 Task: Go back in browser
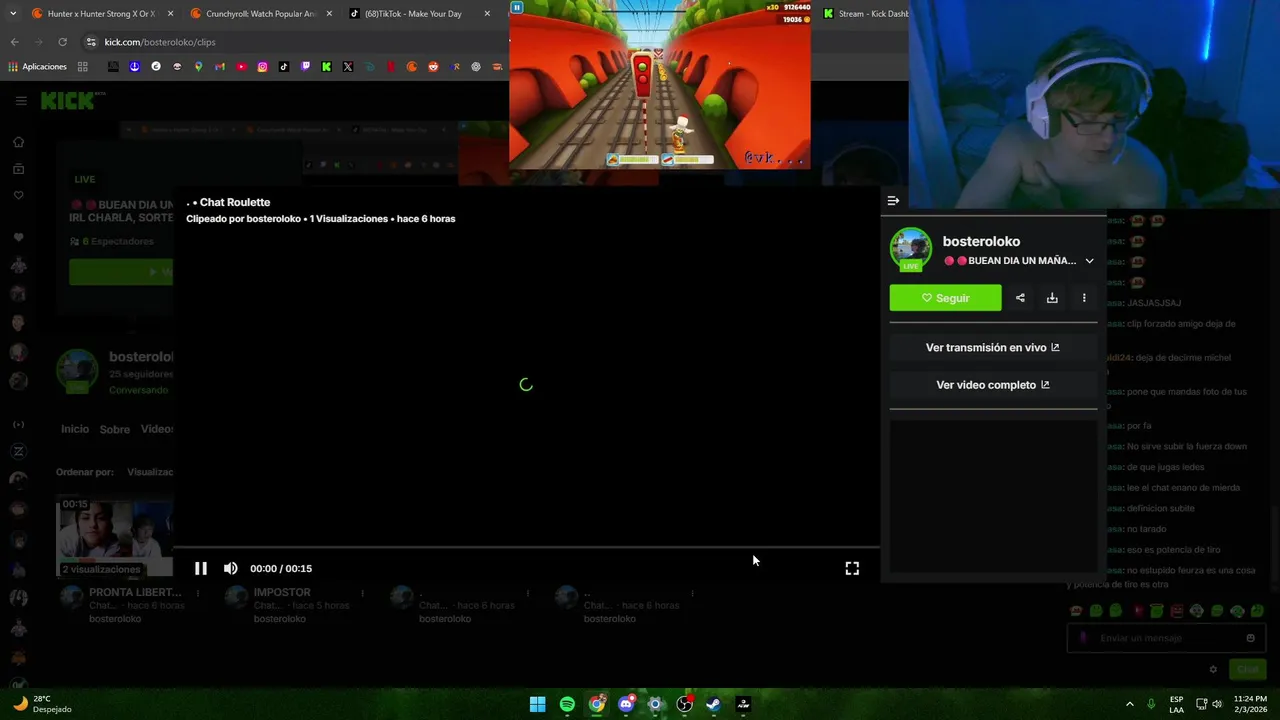pyautogui.click(x=14, y=42)
